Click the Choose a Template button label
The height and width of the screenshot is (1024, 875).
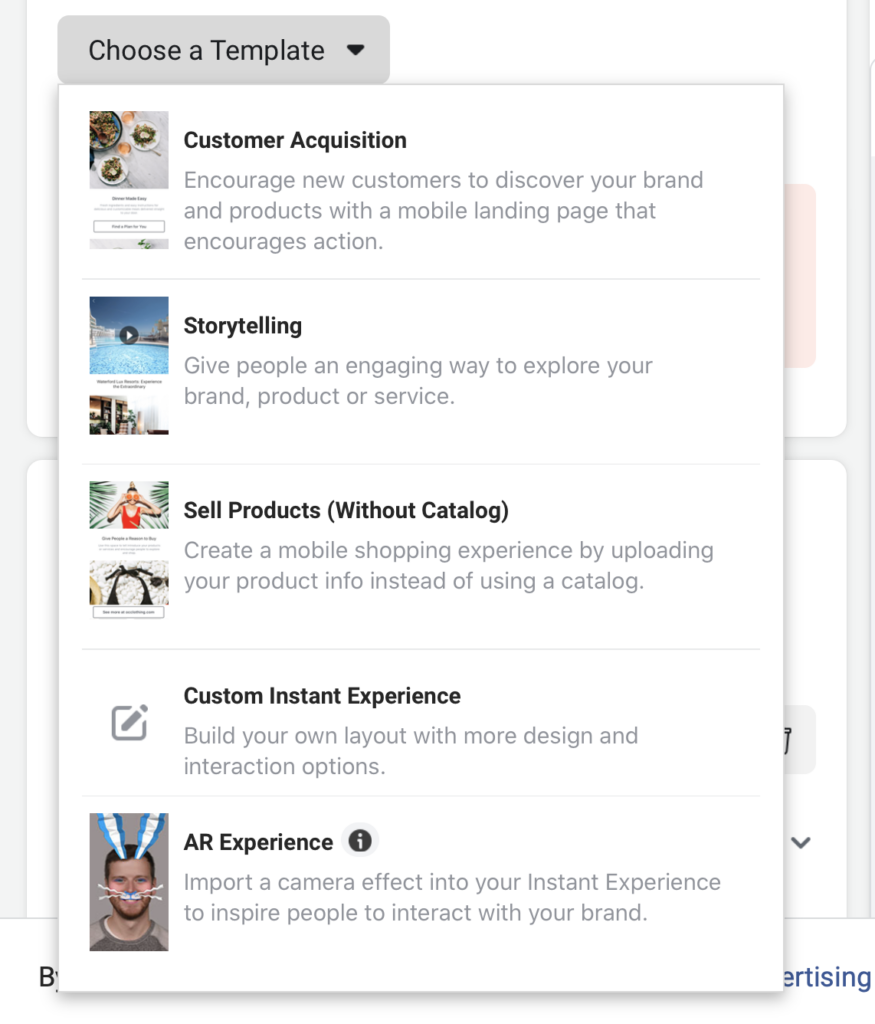(206, 49)
